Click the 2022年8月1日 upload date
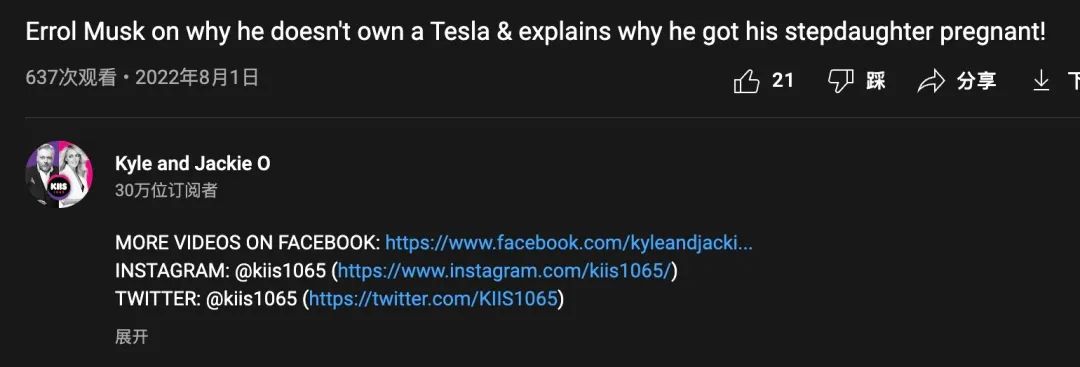Image resolution: width=1080 pixels, height=367 pixels. click(x=197, y=78)
